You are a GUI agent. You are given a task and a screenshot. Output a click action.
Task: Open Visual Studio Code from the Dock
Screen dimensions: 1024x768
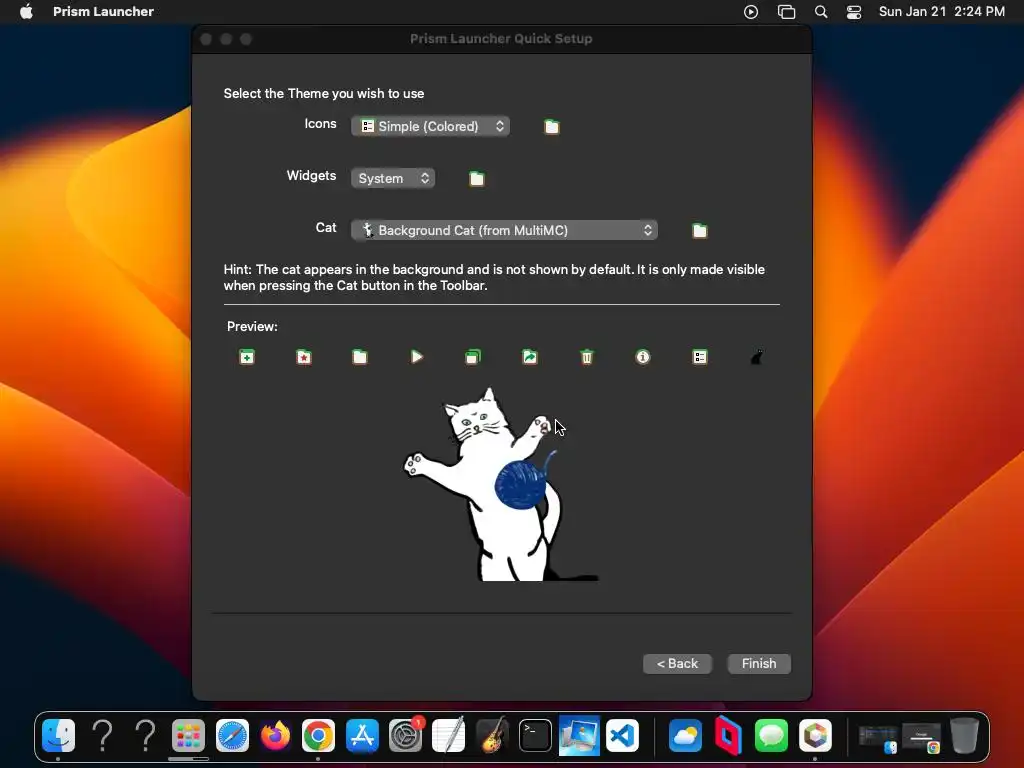point(622,736)
